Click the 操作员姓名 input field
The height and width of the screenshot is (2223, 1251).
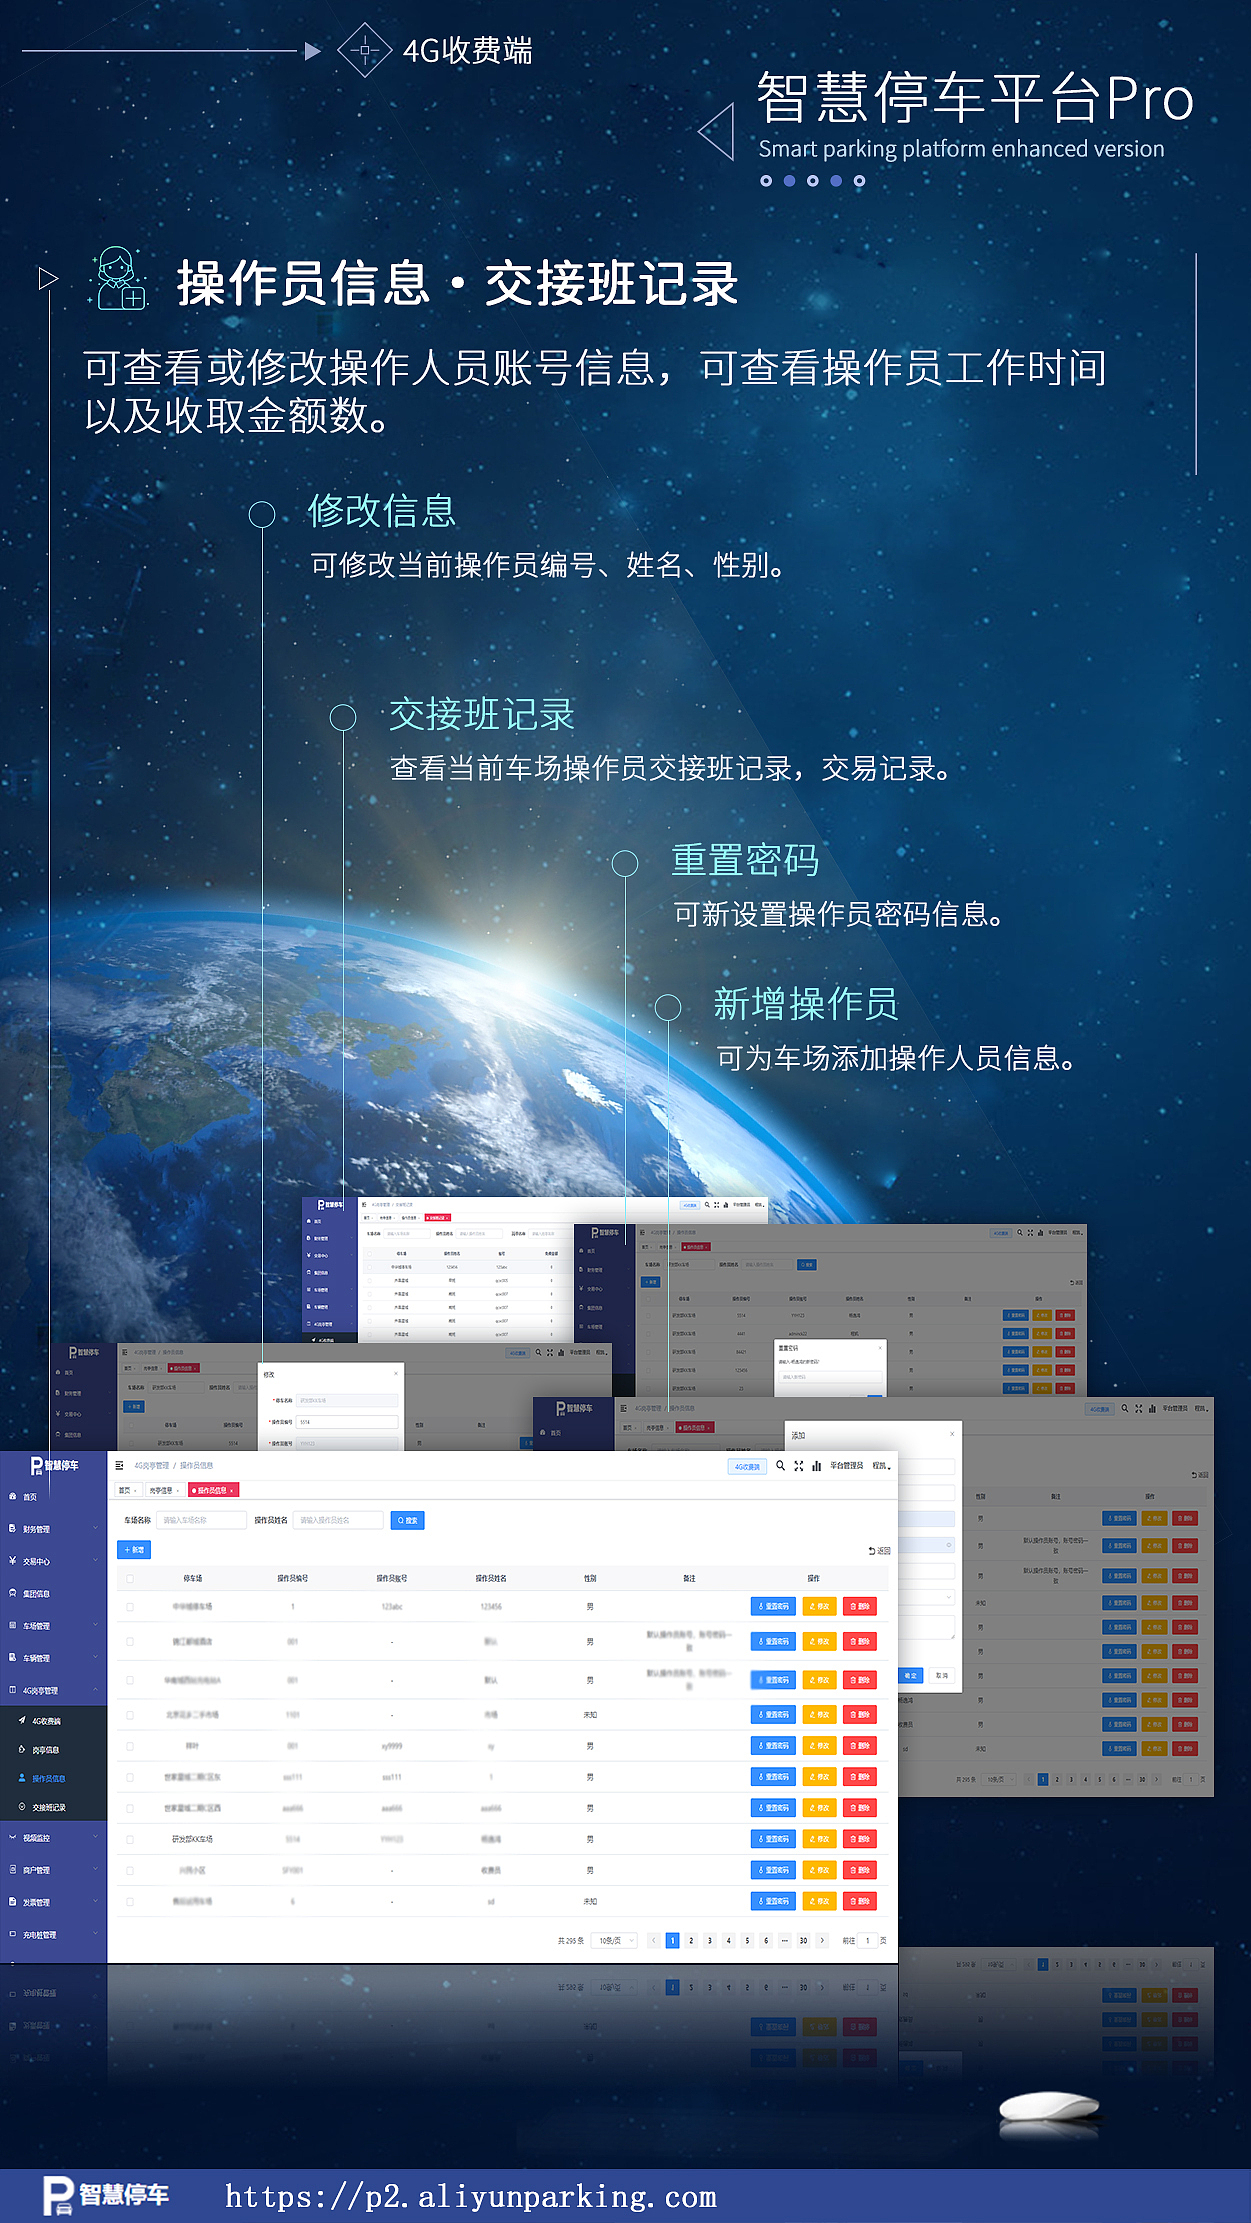(x=339, y=1520)
